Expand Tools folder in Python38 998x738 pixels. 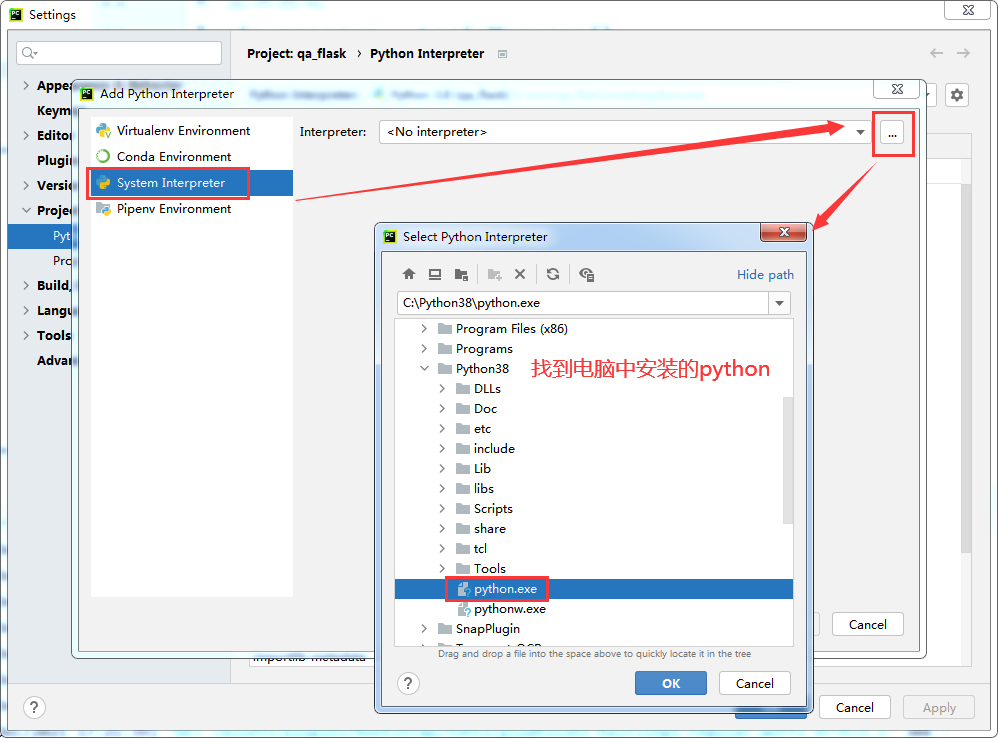point(442,569)
